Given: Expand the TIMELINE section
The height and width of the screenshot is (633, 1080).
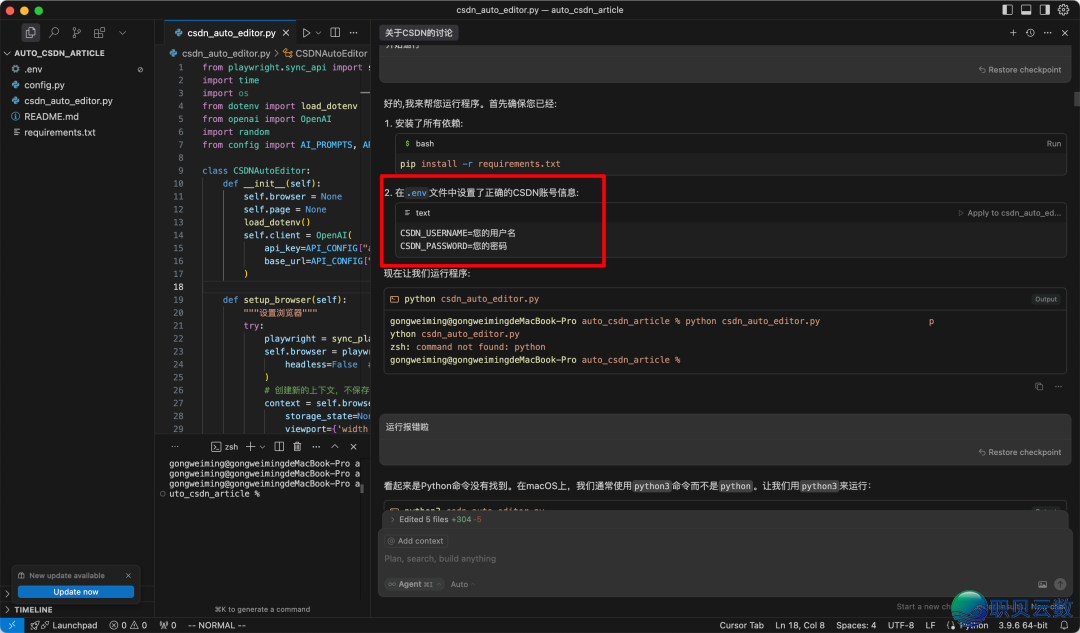Looking at the screenshot, I should click(x=33, y=609).
